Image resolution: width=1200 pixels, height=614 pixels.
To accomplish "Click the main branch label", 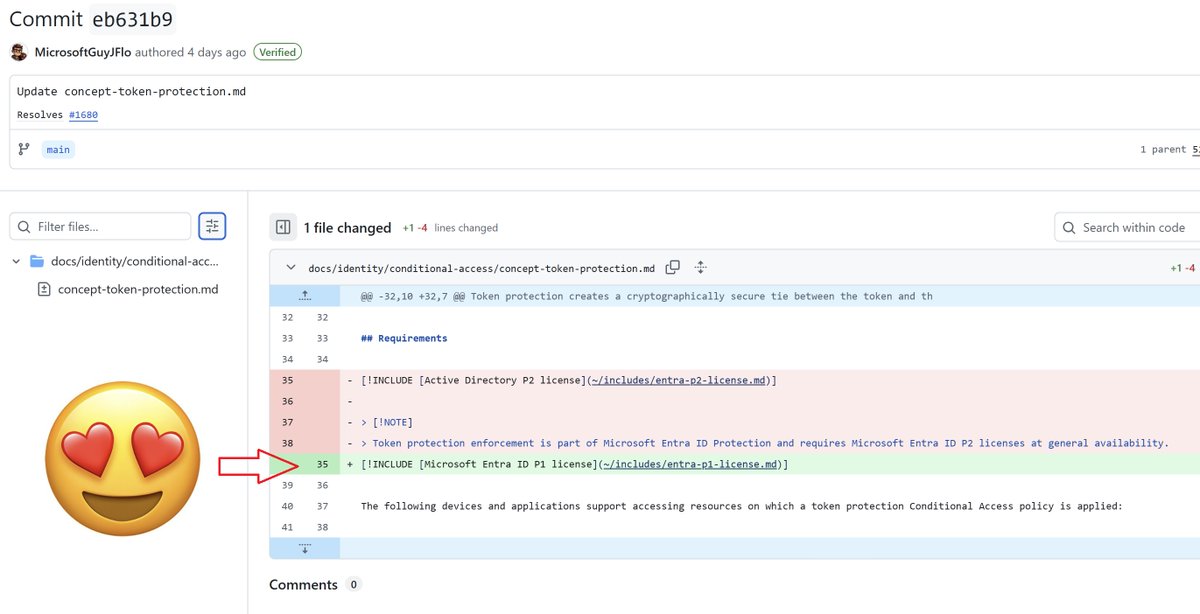I will (x=58, y=149).
